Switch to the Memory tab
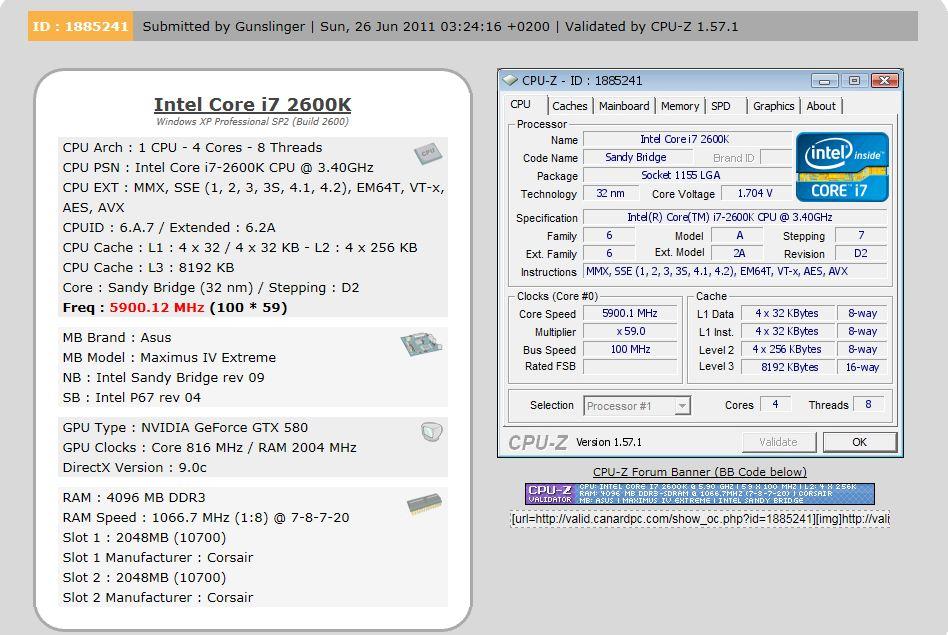Viewport: 948px width, 635px height. [680, 106]
